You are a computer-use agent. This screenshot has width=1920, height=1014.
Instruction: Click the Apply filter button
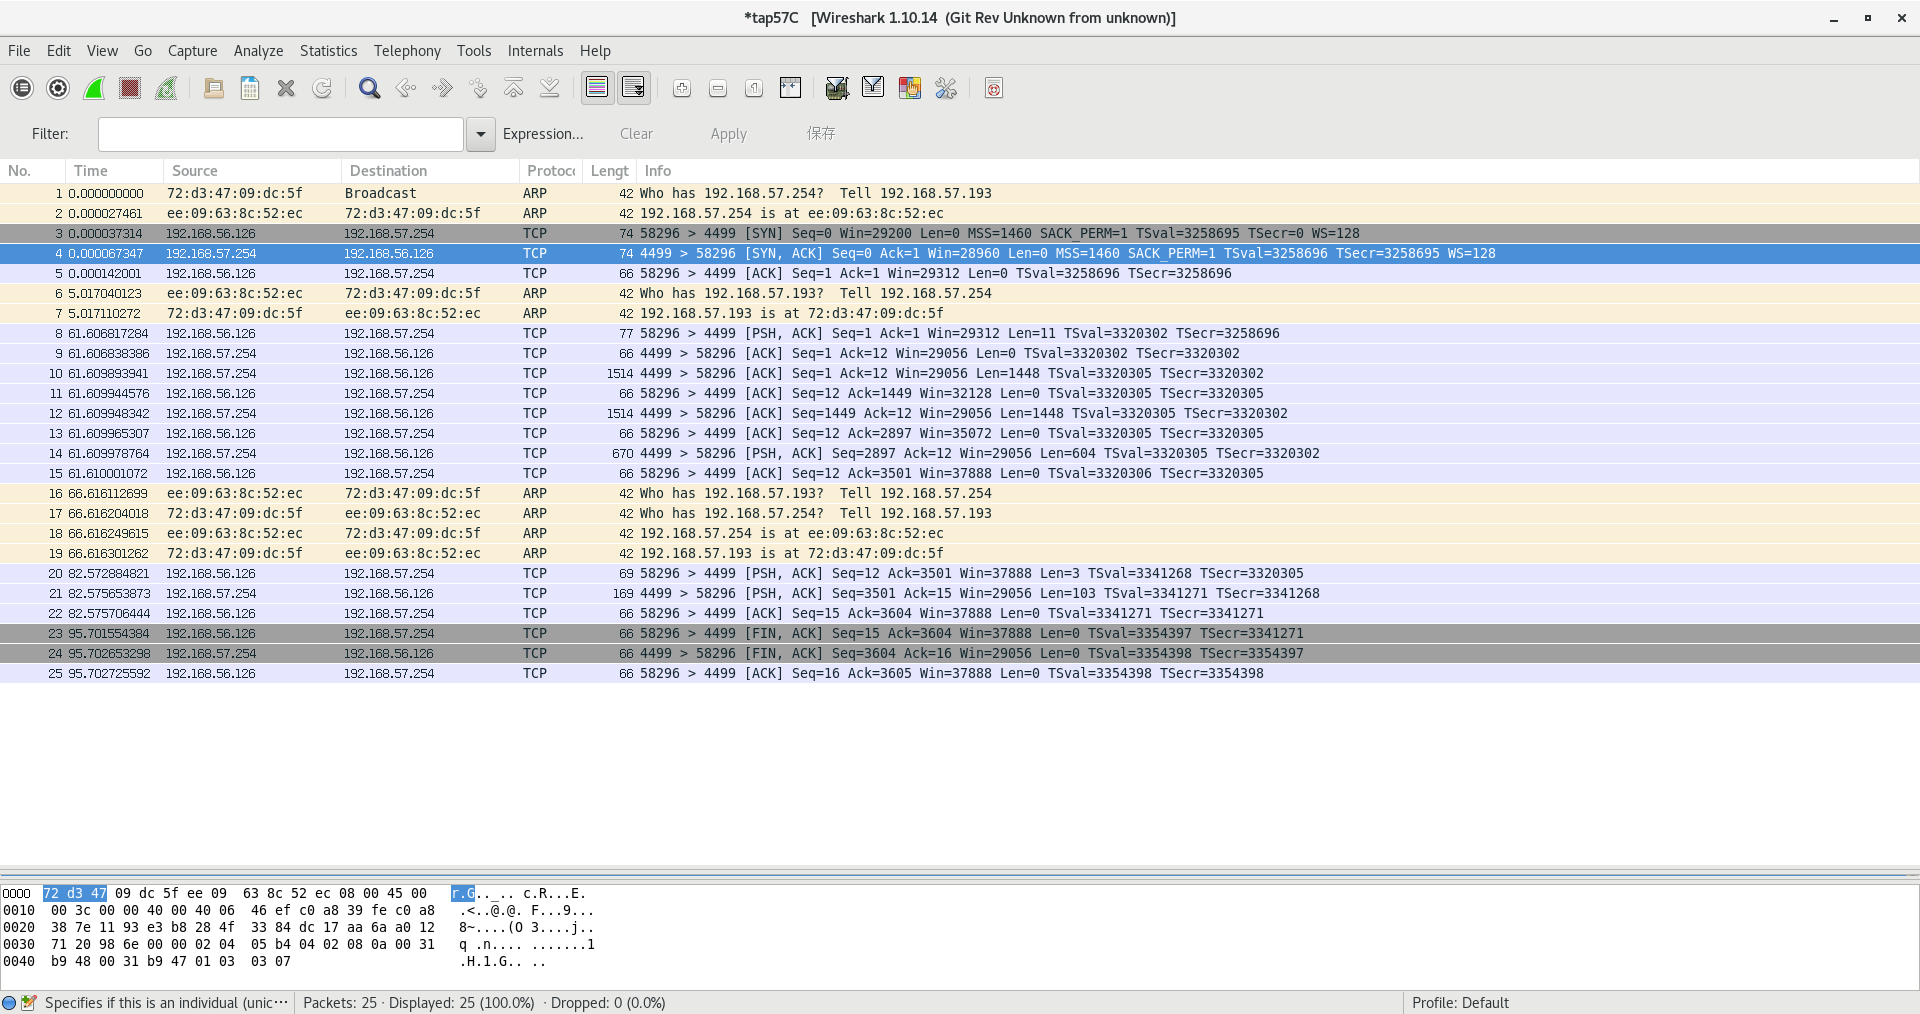tap(728, 134)
